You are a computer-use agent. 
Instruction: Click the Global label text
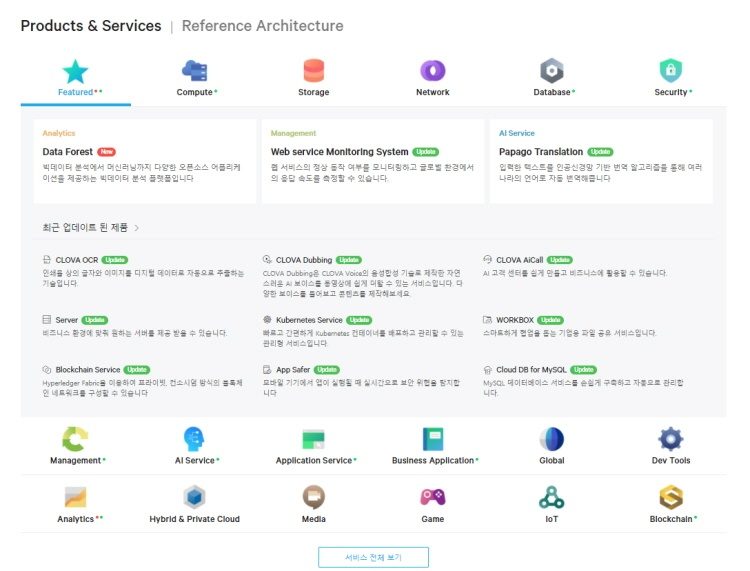[x=551, y=460]
